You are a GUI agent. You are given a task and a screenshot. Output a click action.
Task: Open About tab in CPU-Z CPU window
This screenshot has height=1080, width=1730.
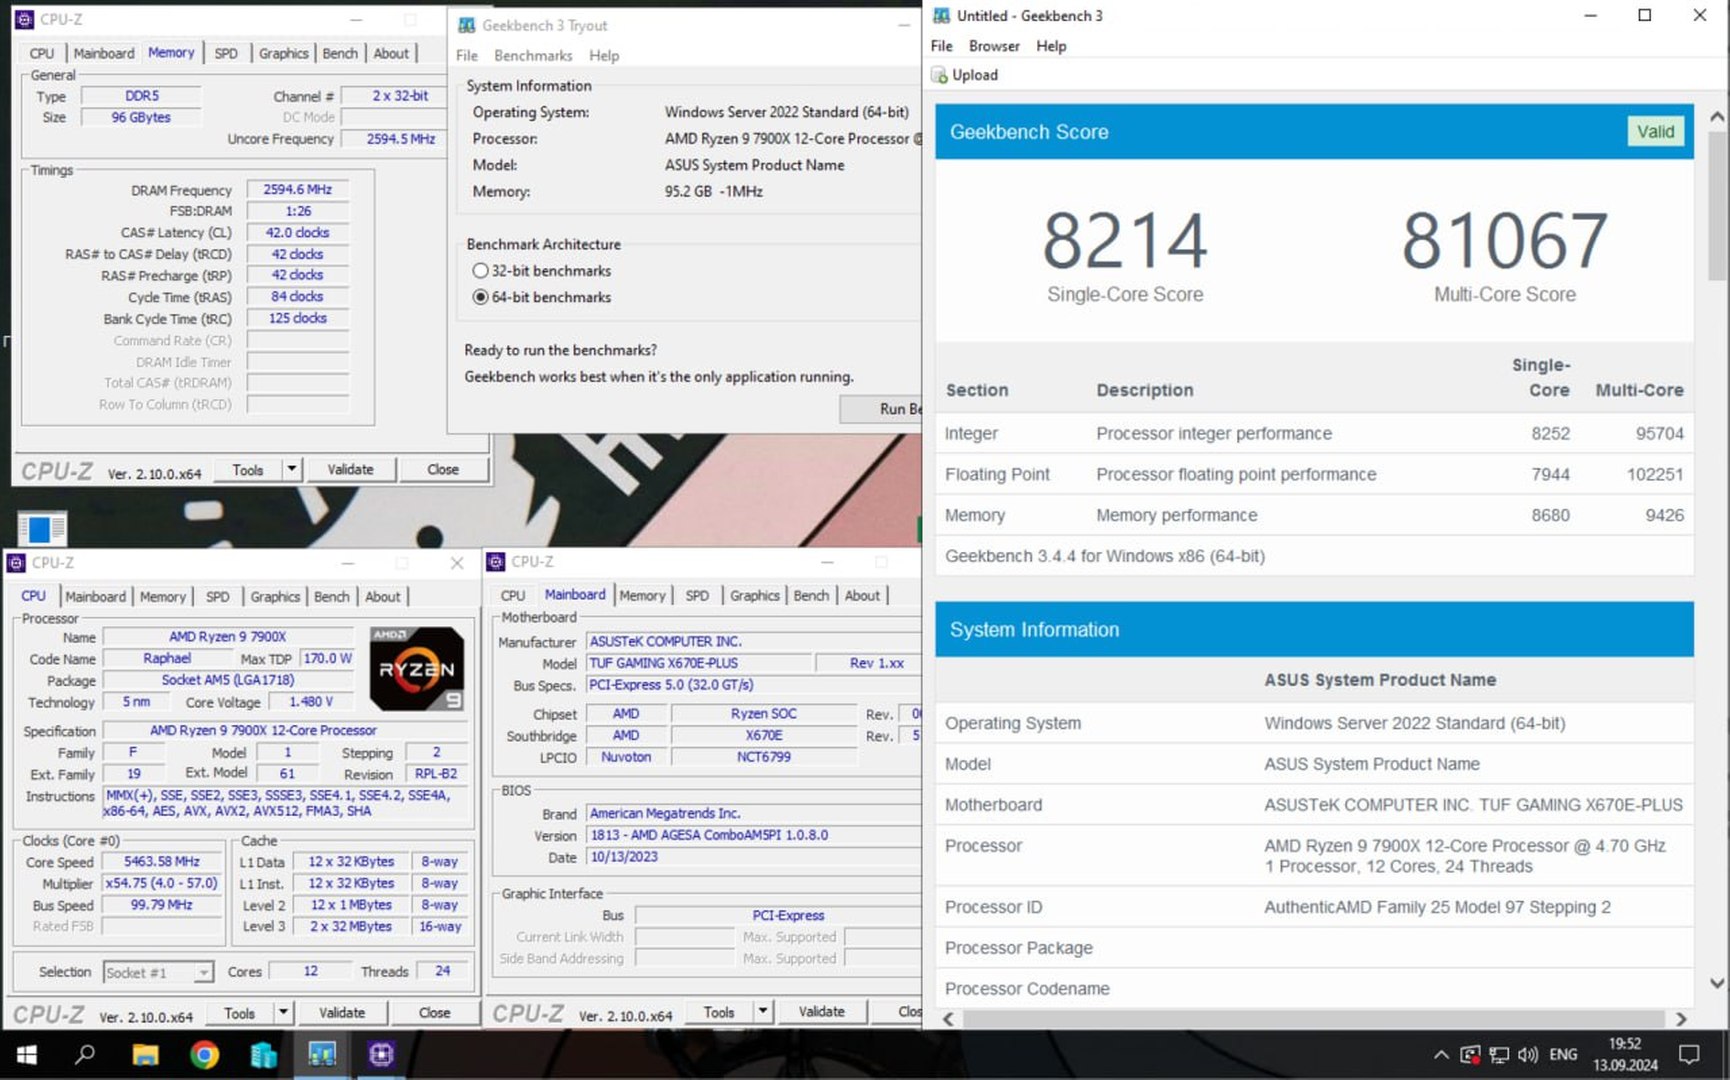(x=382, y=597)
